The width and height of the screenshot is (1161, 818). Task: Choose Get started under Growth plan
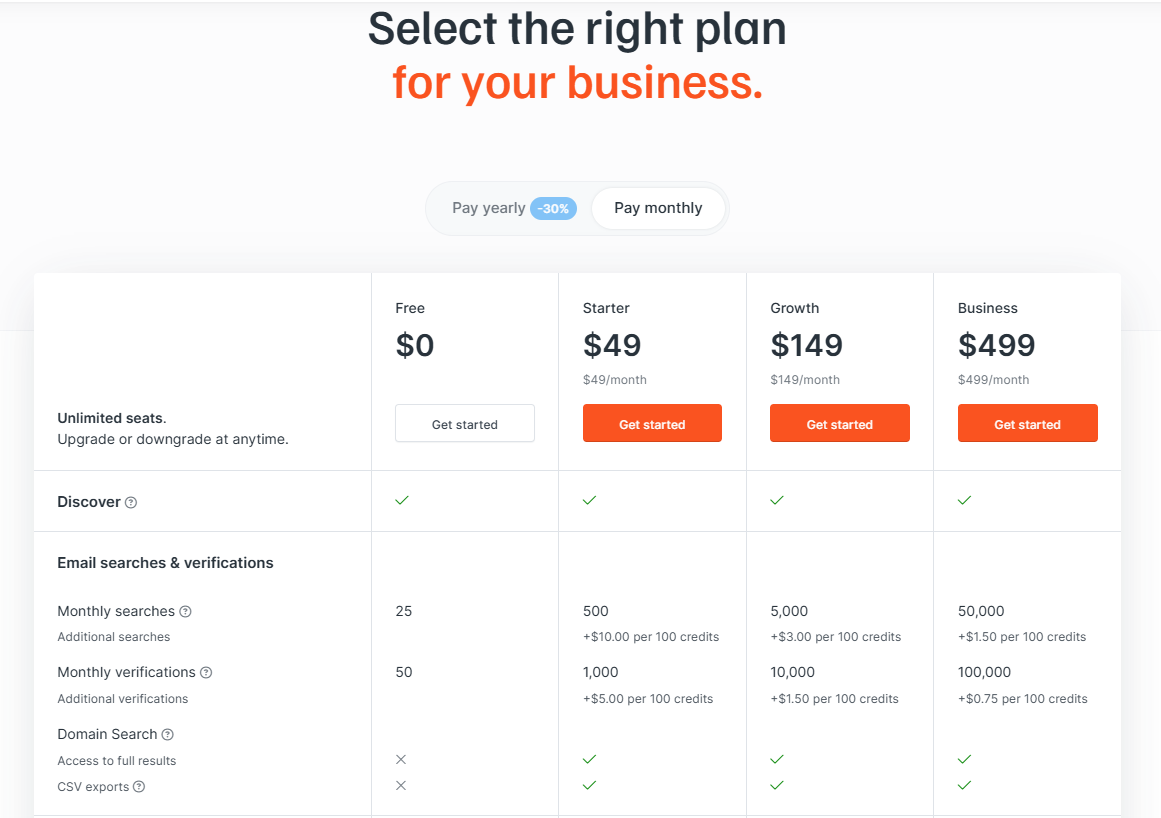pyautogui.click(x=840, y=424)
